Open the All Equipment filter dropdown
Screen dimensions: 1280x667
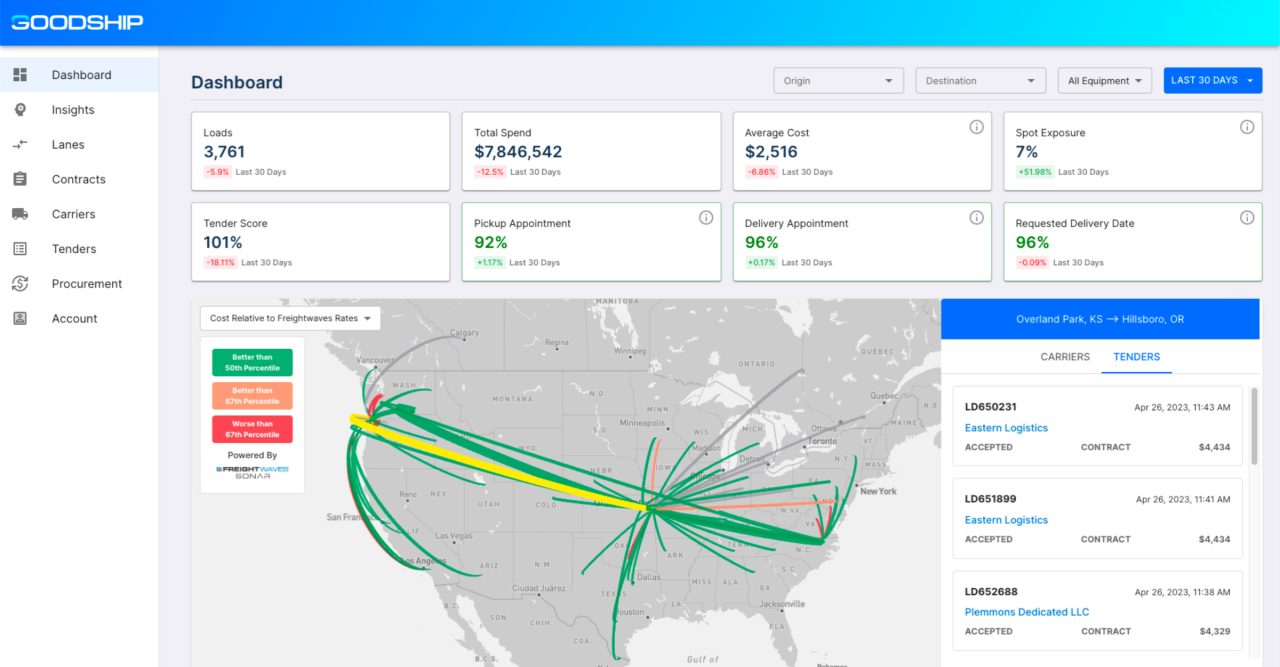pyautogui.click(x=1104, y=81)
